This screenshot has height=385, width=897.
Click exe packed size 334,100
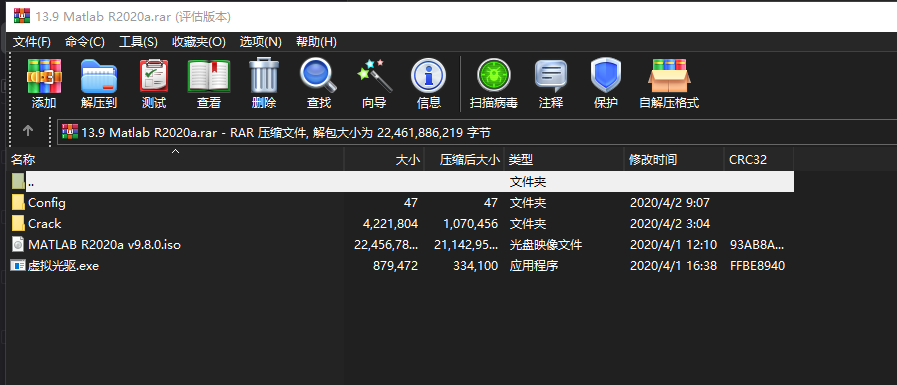[475, 266]
